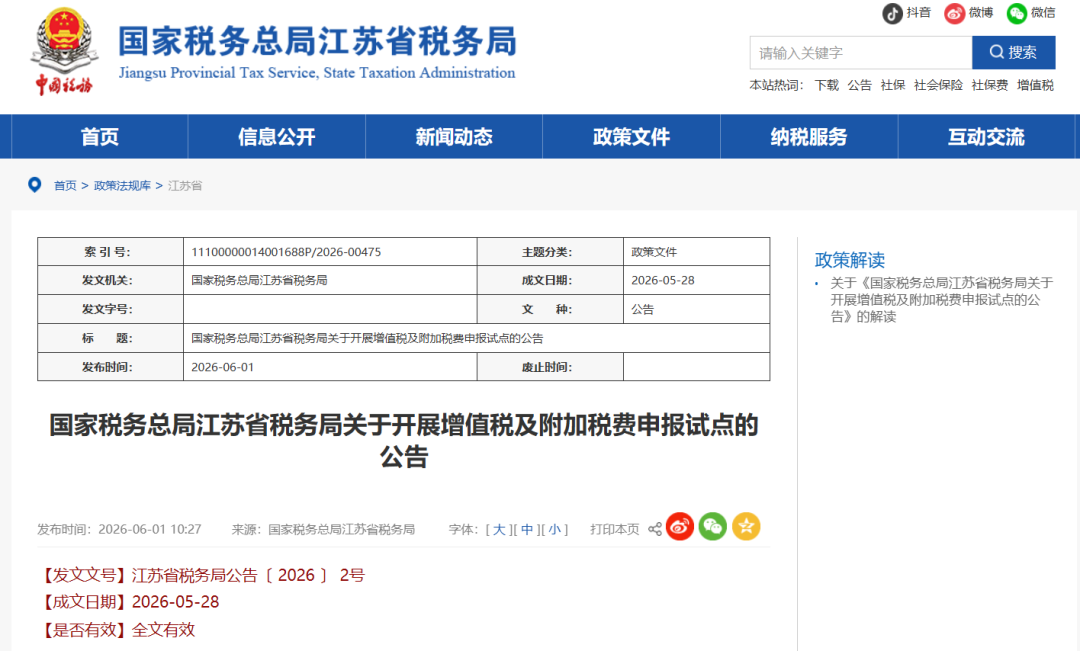Open the policy interpretation link in sidebar
Screen dimensions: 1080x651
click(941, 300)
